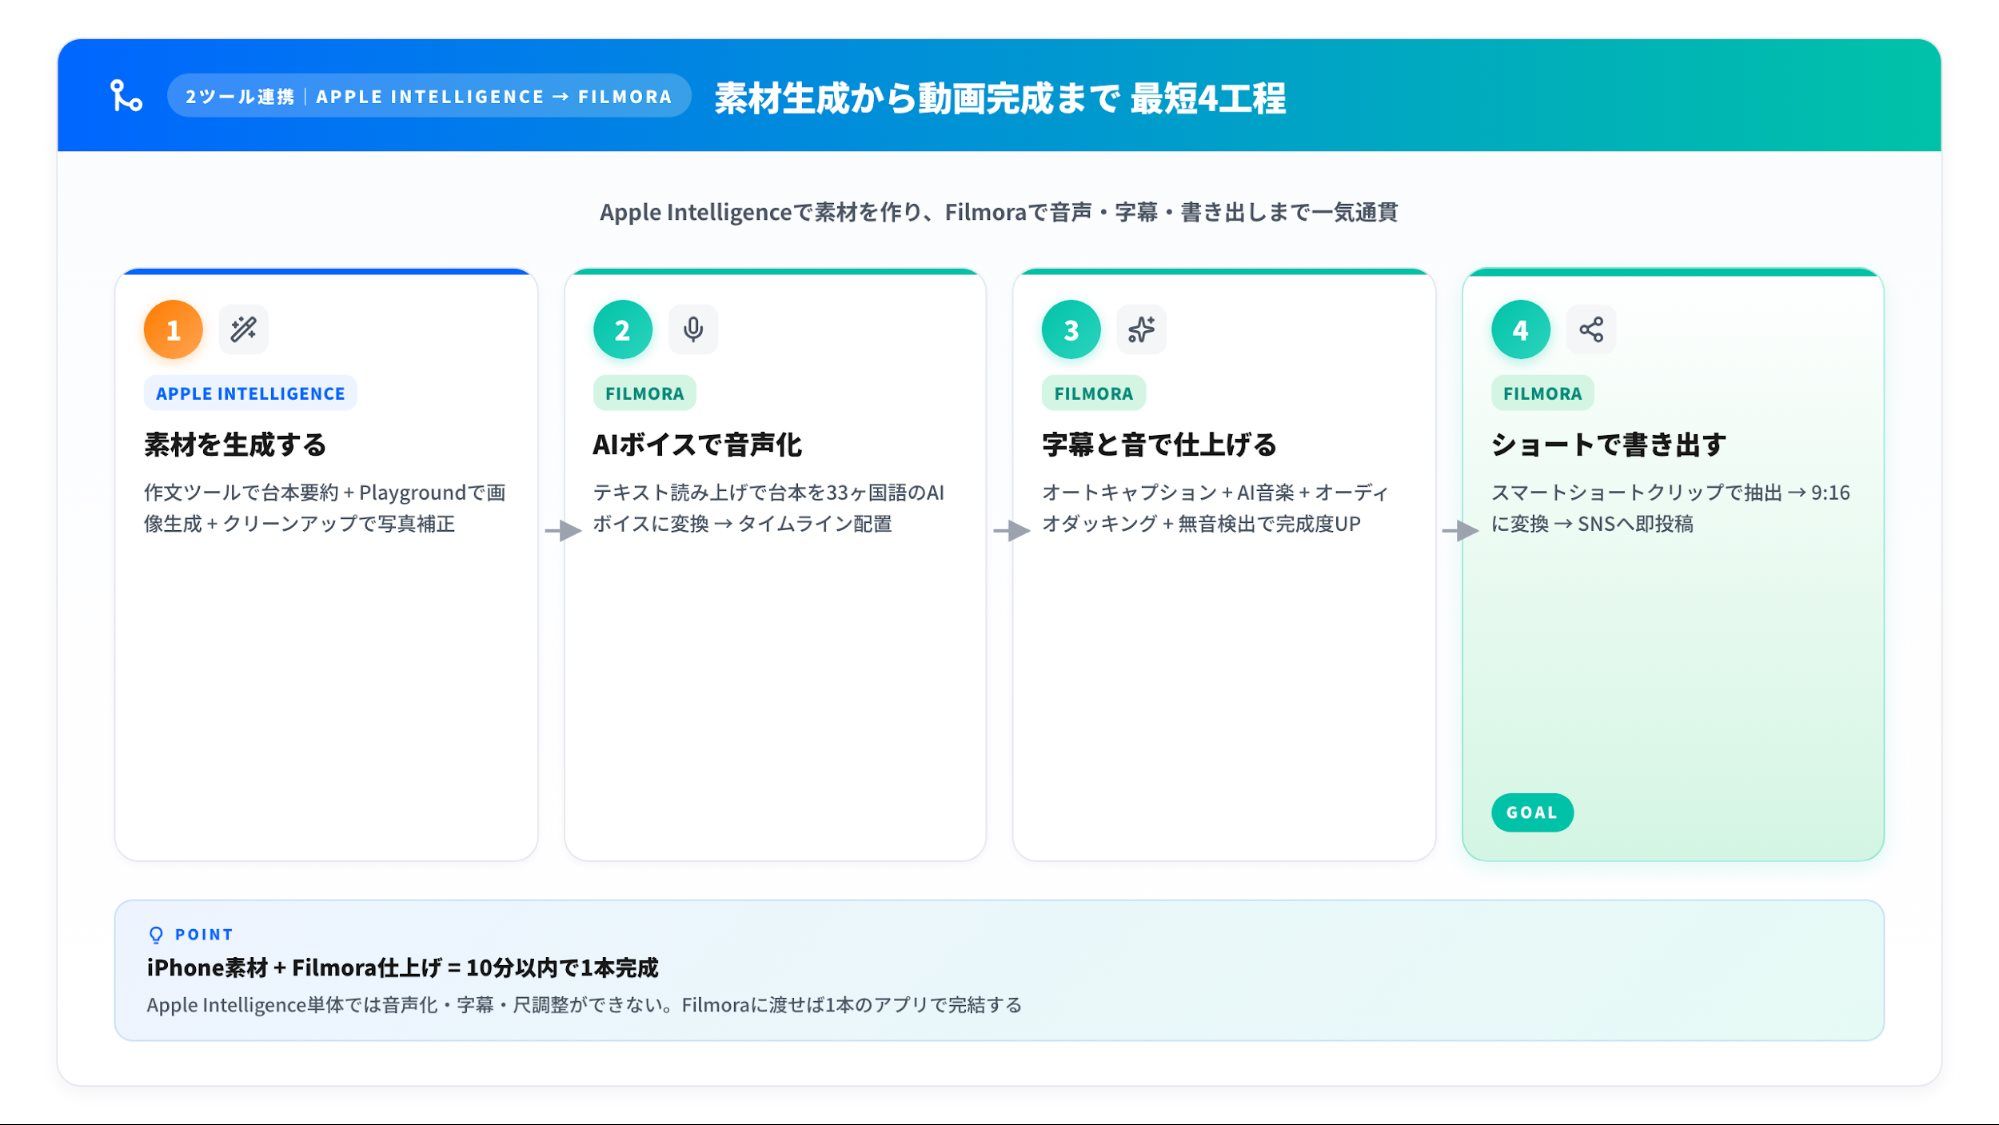Screen dimensions: 1999x1125
Task: Click the note starting Apple Intelligence単体では
Action: coord(584,1005)
